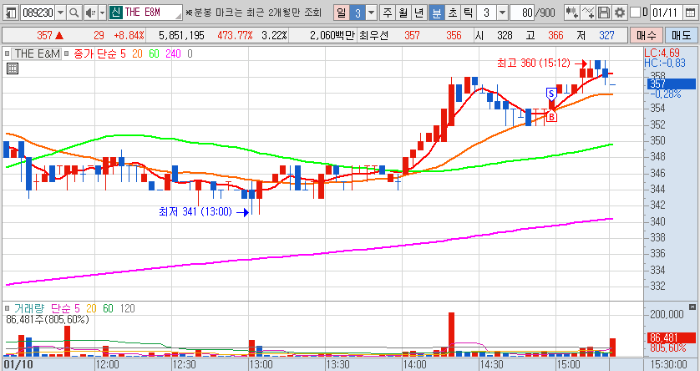Click the date field showing 01/11
The height and width of the screenshot is (371, 700).
[x=666, y=13]
